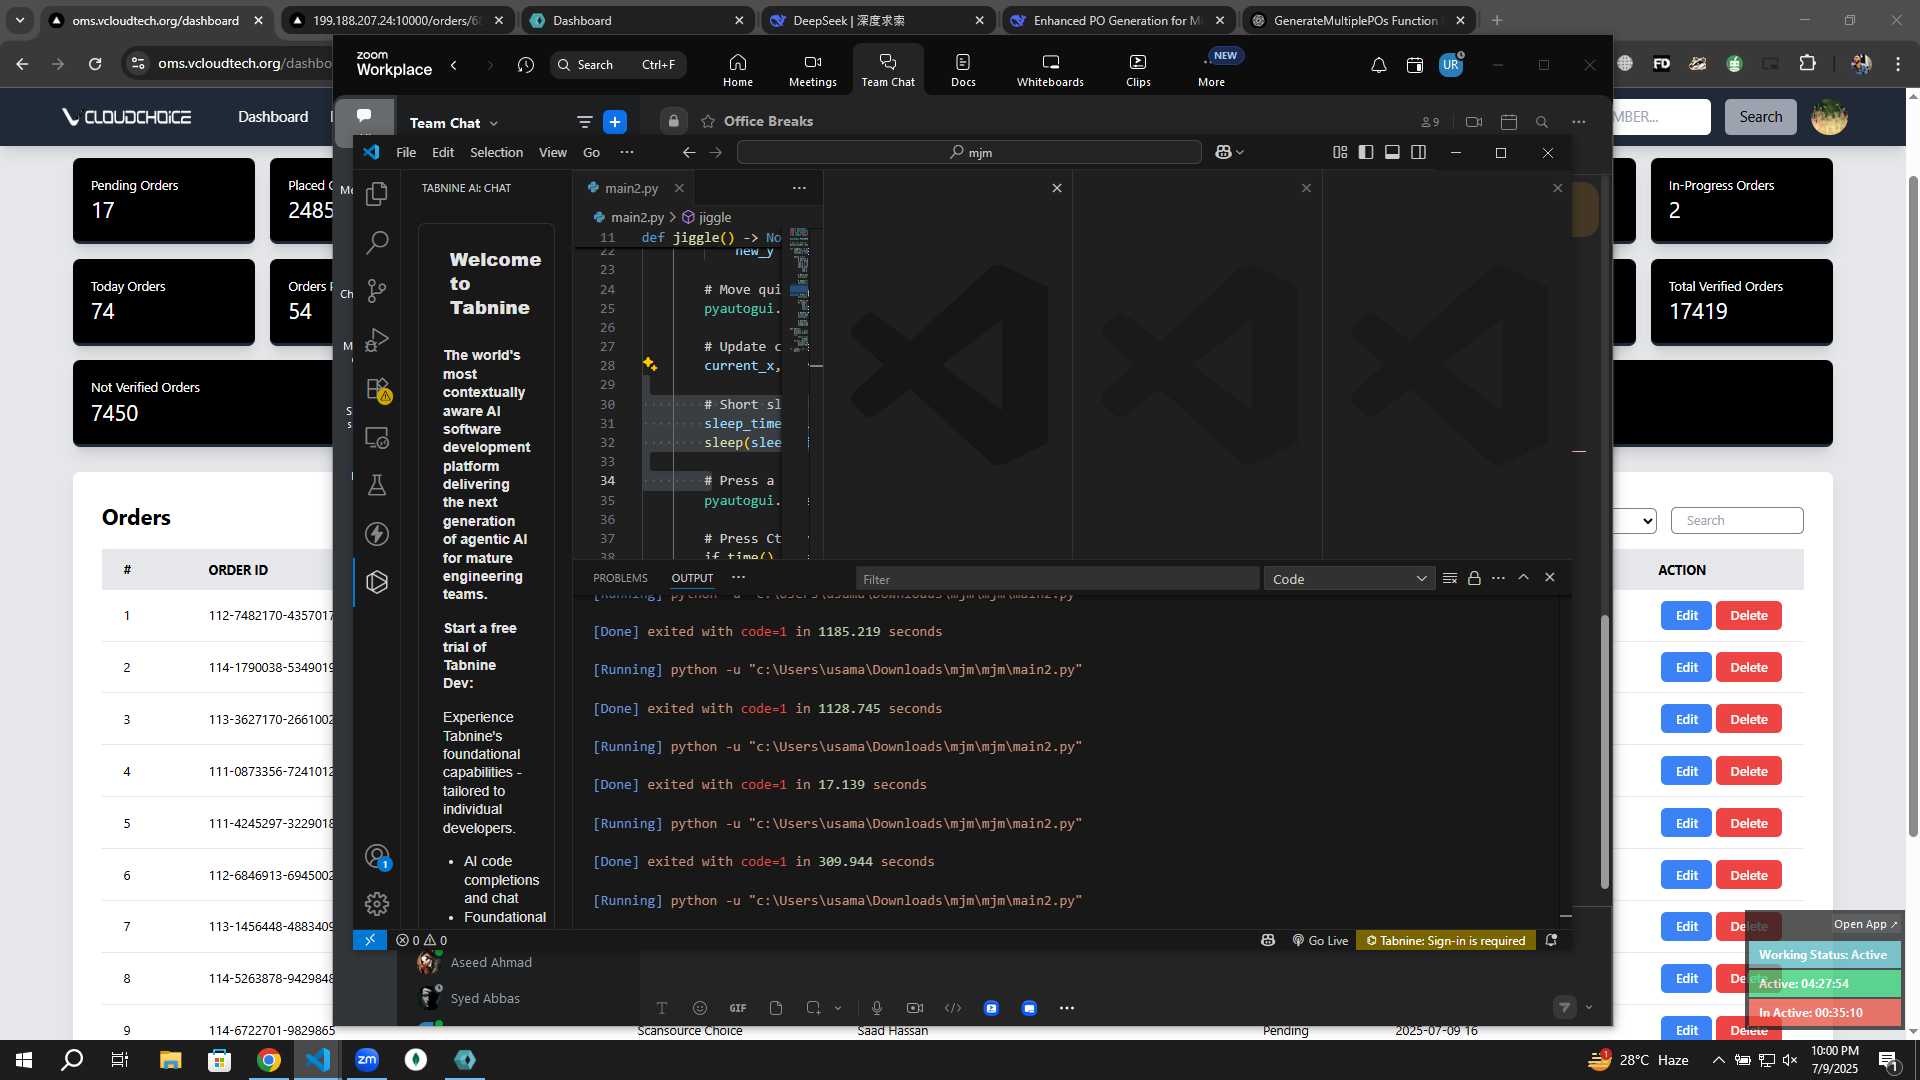Toggle the VS Code secondary side bar

(1418, 152)
